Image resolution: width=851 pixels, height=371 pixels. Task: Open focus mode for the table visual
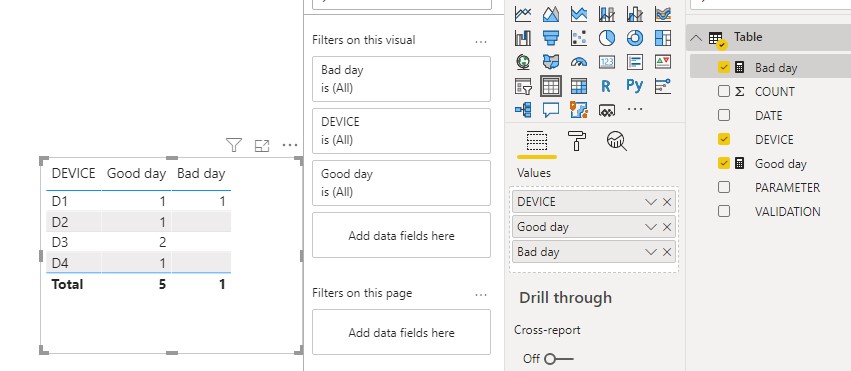[262, 145]
